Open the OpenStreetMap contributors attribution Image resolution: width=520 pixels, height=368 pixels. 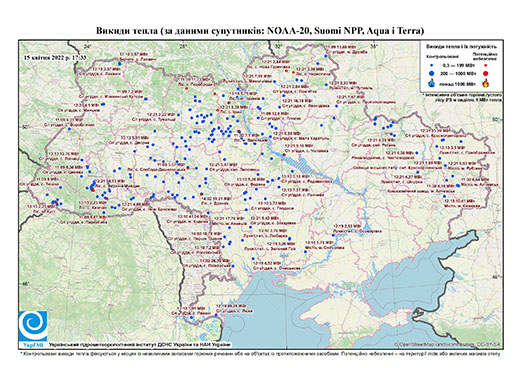point(447,344)
